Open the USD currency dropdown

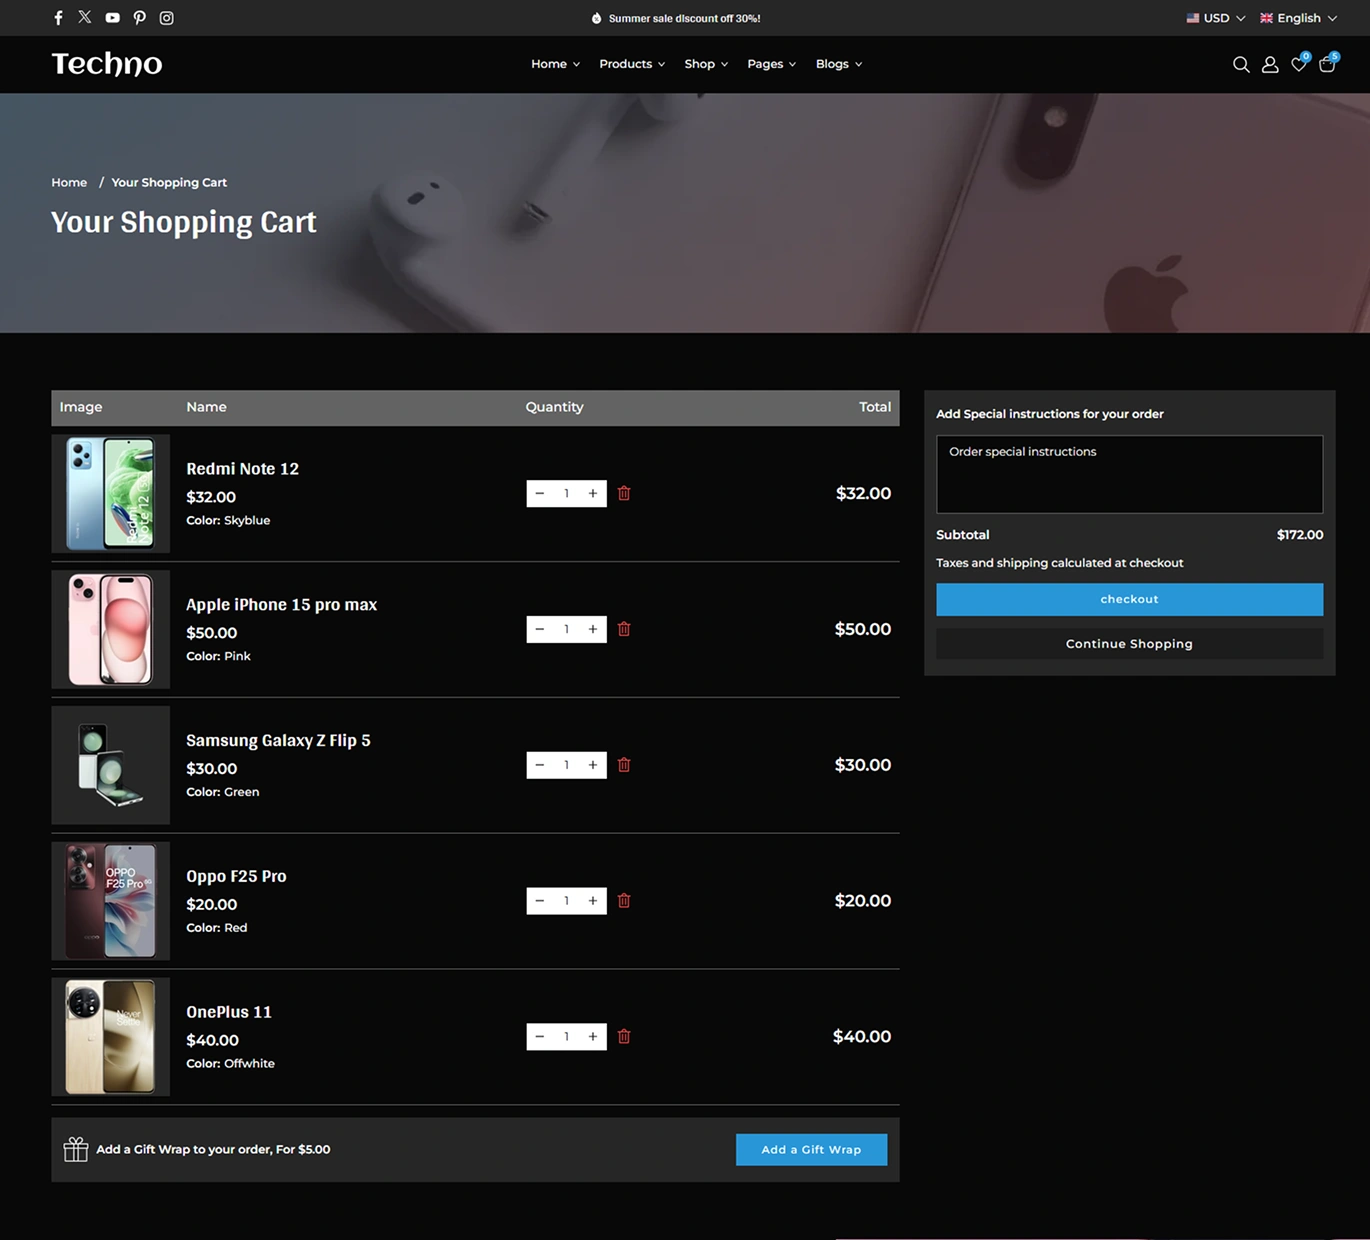click(x=1216, y=18)
